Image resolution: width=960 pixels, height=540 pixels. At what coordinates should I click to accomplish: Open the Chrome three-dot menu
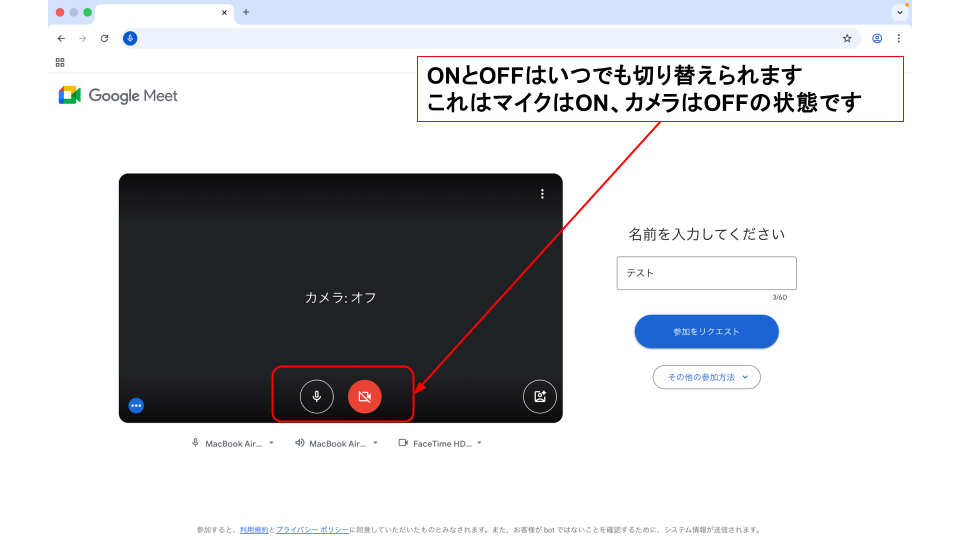pos(898,38)
